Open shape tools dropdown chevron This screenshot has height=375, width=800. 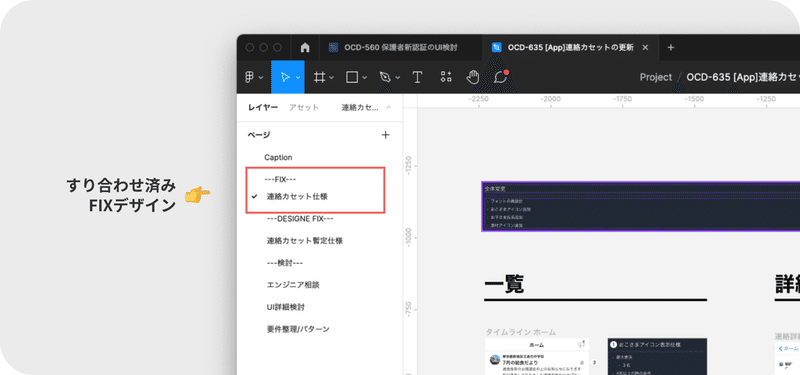tap(365, 78)
